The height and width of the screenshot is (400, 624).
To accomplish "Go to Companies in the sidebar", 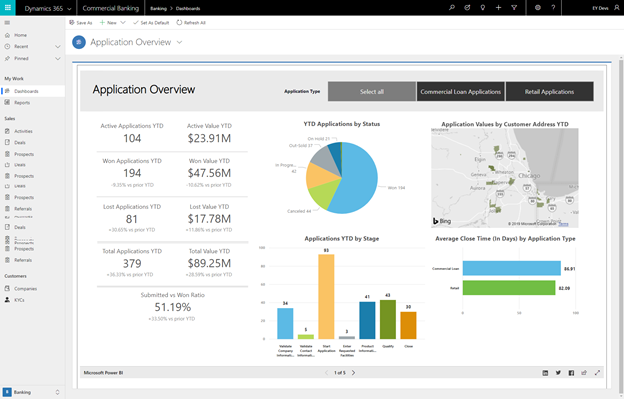I will click(26, 287).
